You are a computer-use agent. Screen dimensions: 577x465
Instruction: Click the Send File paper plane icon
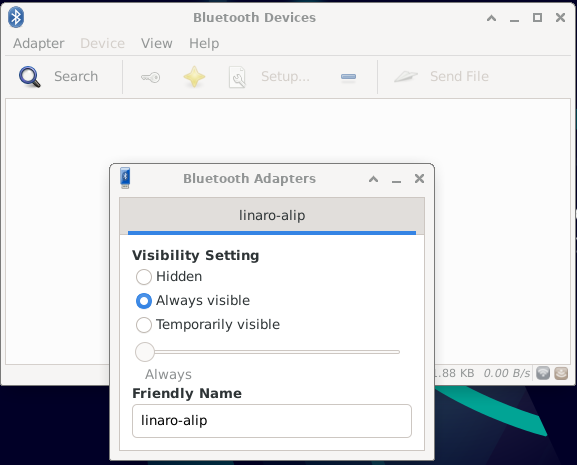click(406, 77)
